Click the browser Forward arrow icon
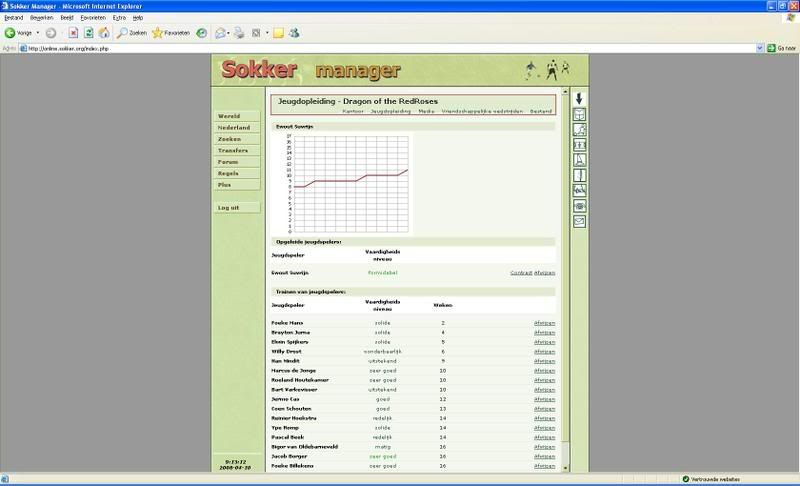Screen dimensions: 800x486 (51, 33)
